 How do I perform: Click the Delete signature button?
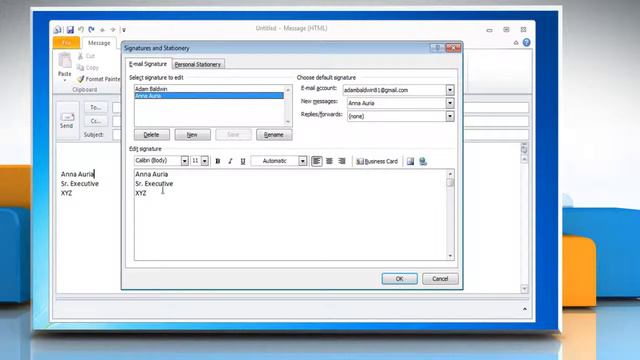151,135
